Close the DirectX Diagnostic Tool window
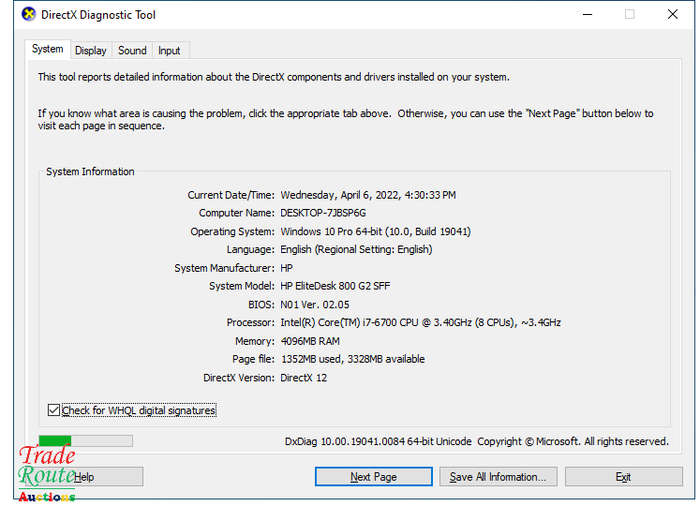 point(672,14)
